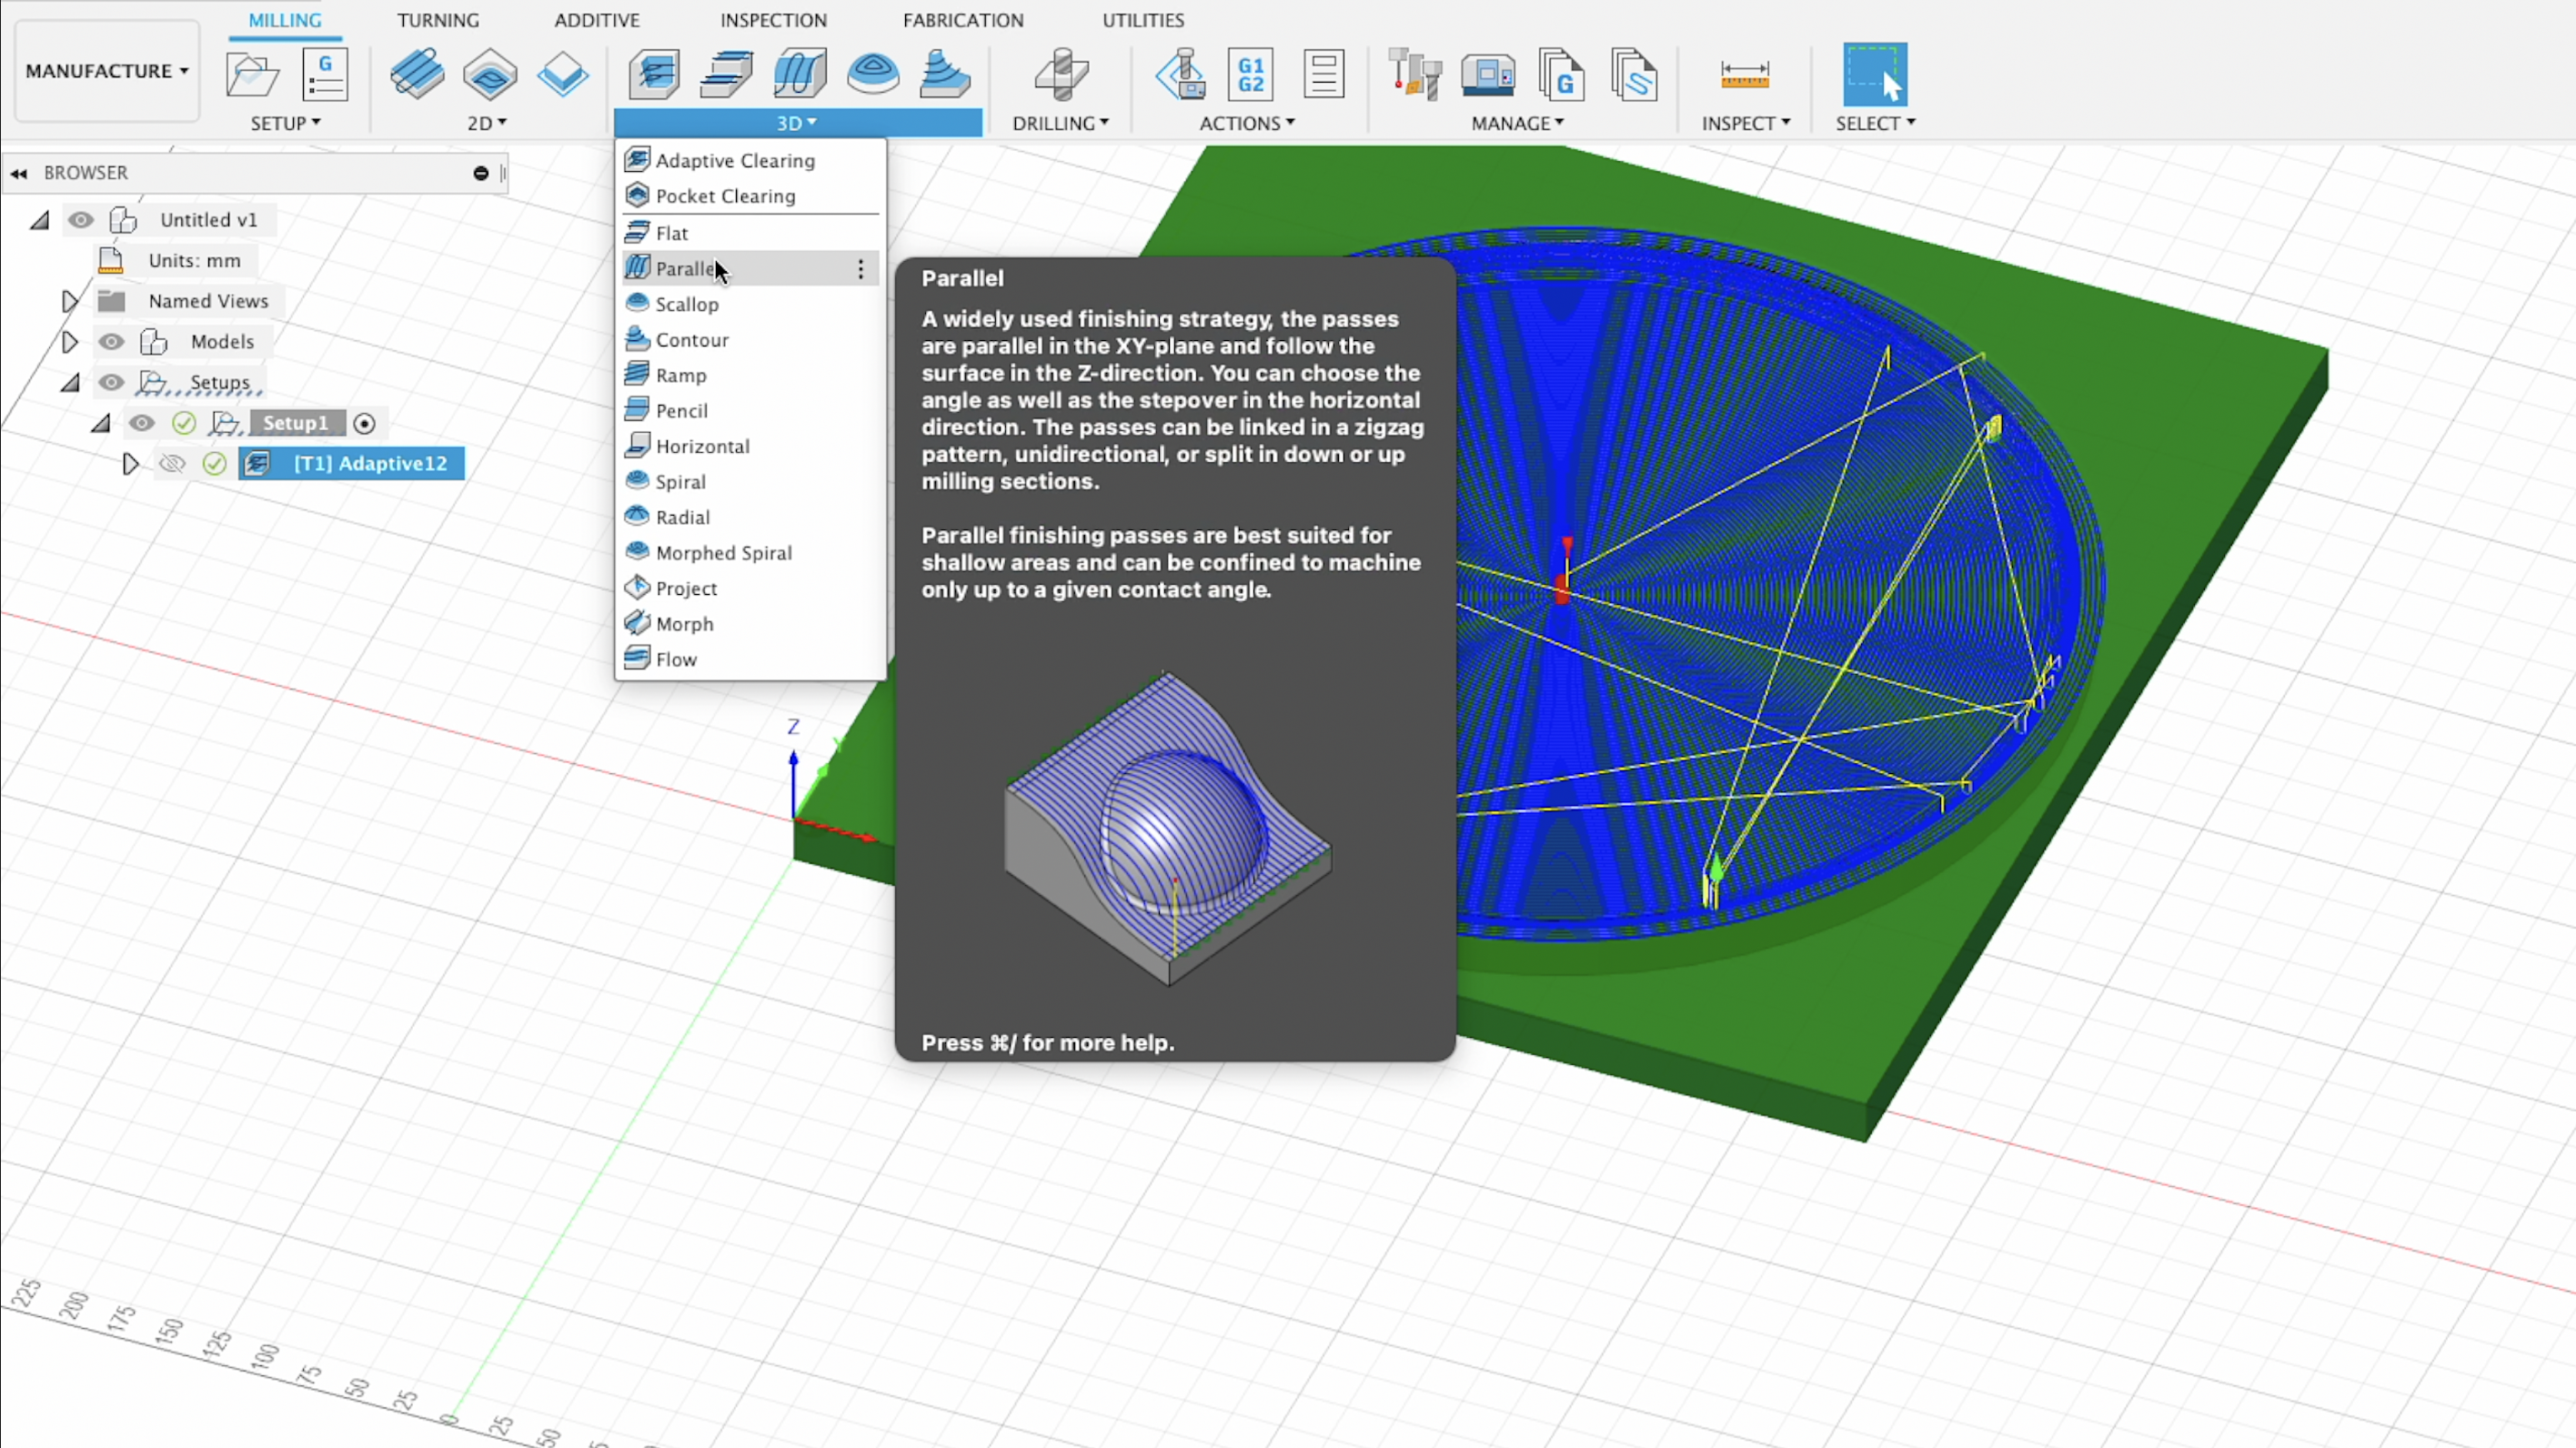The image size is (2576, 1448).
Task: Click the New Setup folder icon
Action: (251, 75)
